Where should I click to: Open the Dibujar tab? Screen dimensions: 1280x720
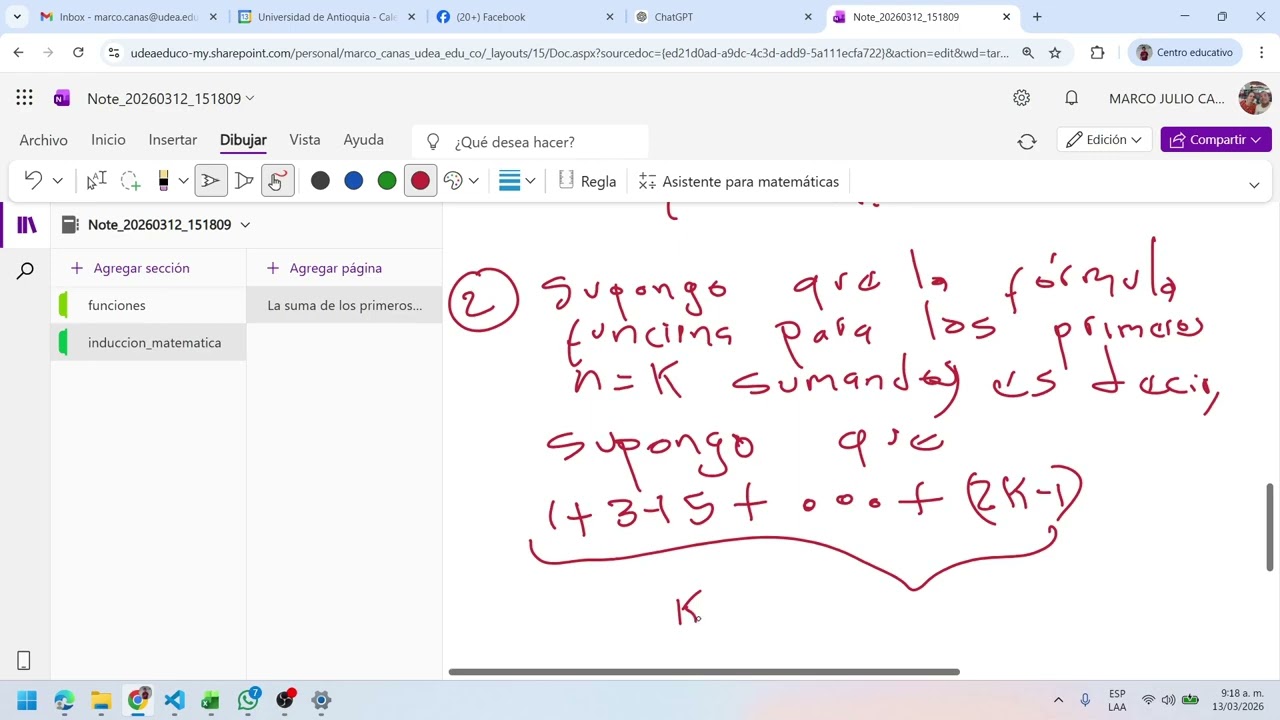click(243, 140)
